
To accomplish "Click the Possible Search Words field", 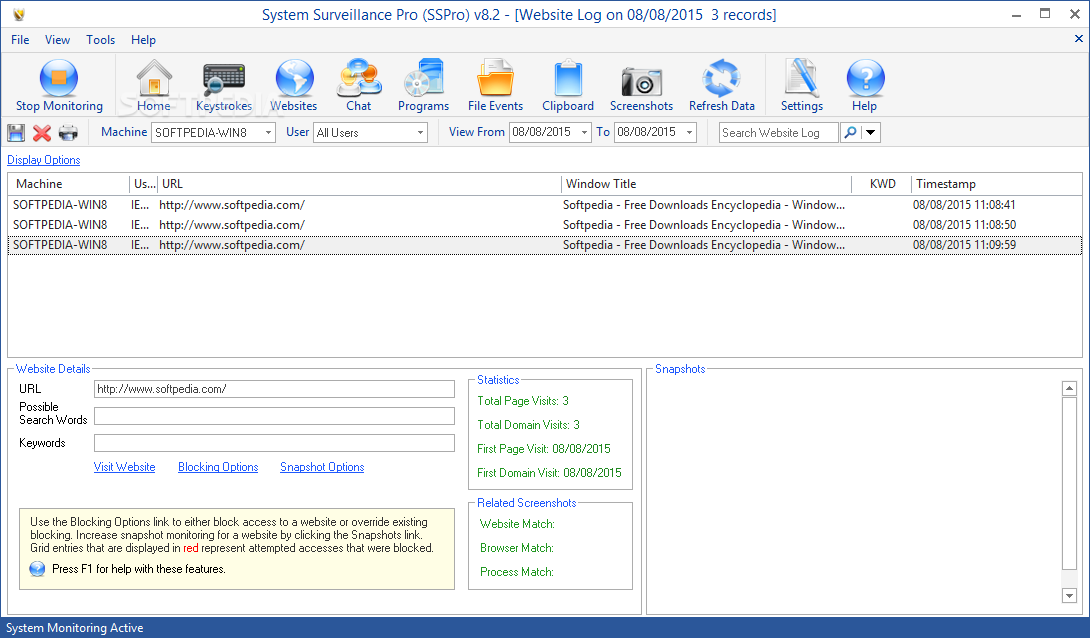I will pos(274,416).
